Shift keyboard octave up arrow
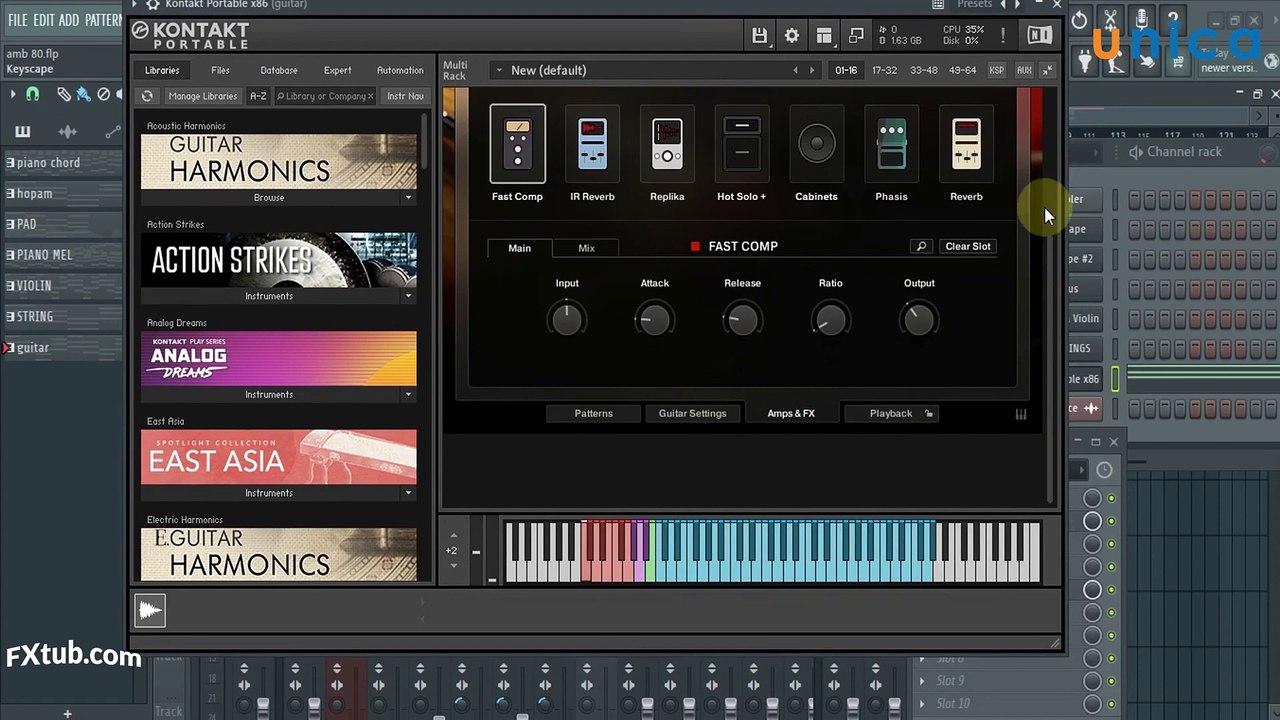1280x720 pixels. click(x=453, y=535)
